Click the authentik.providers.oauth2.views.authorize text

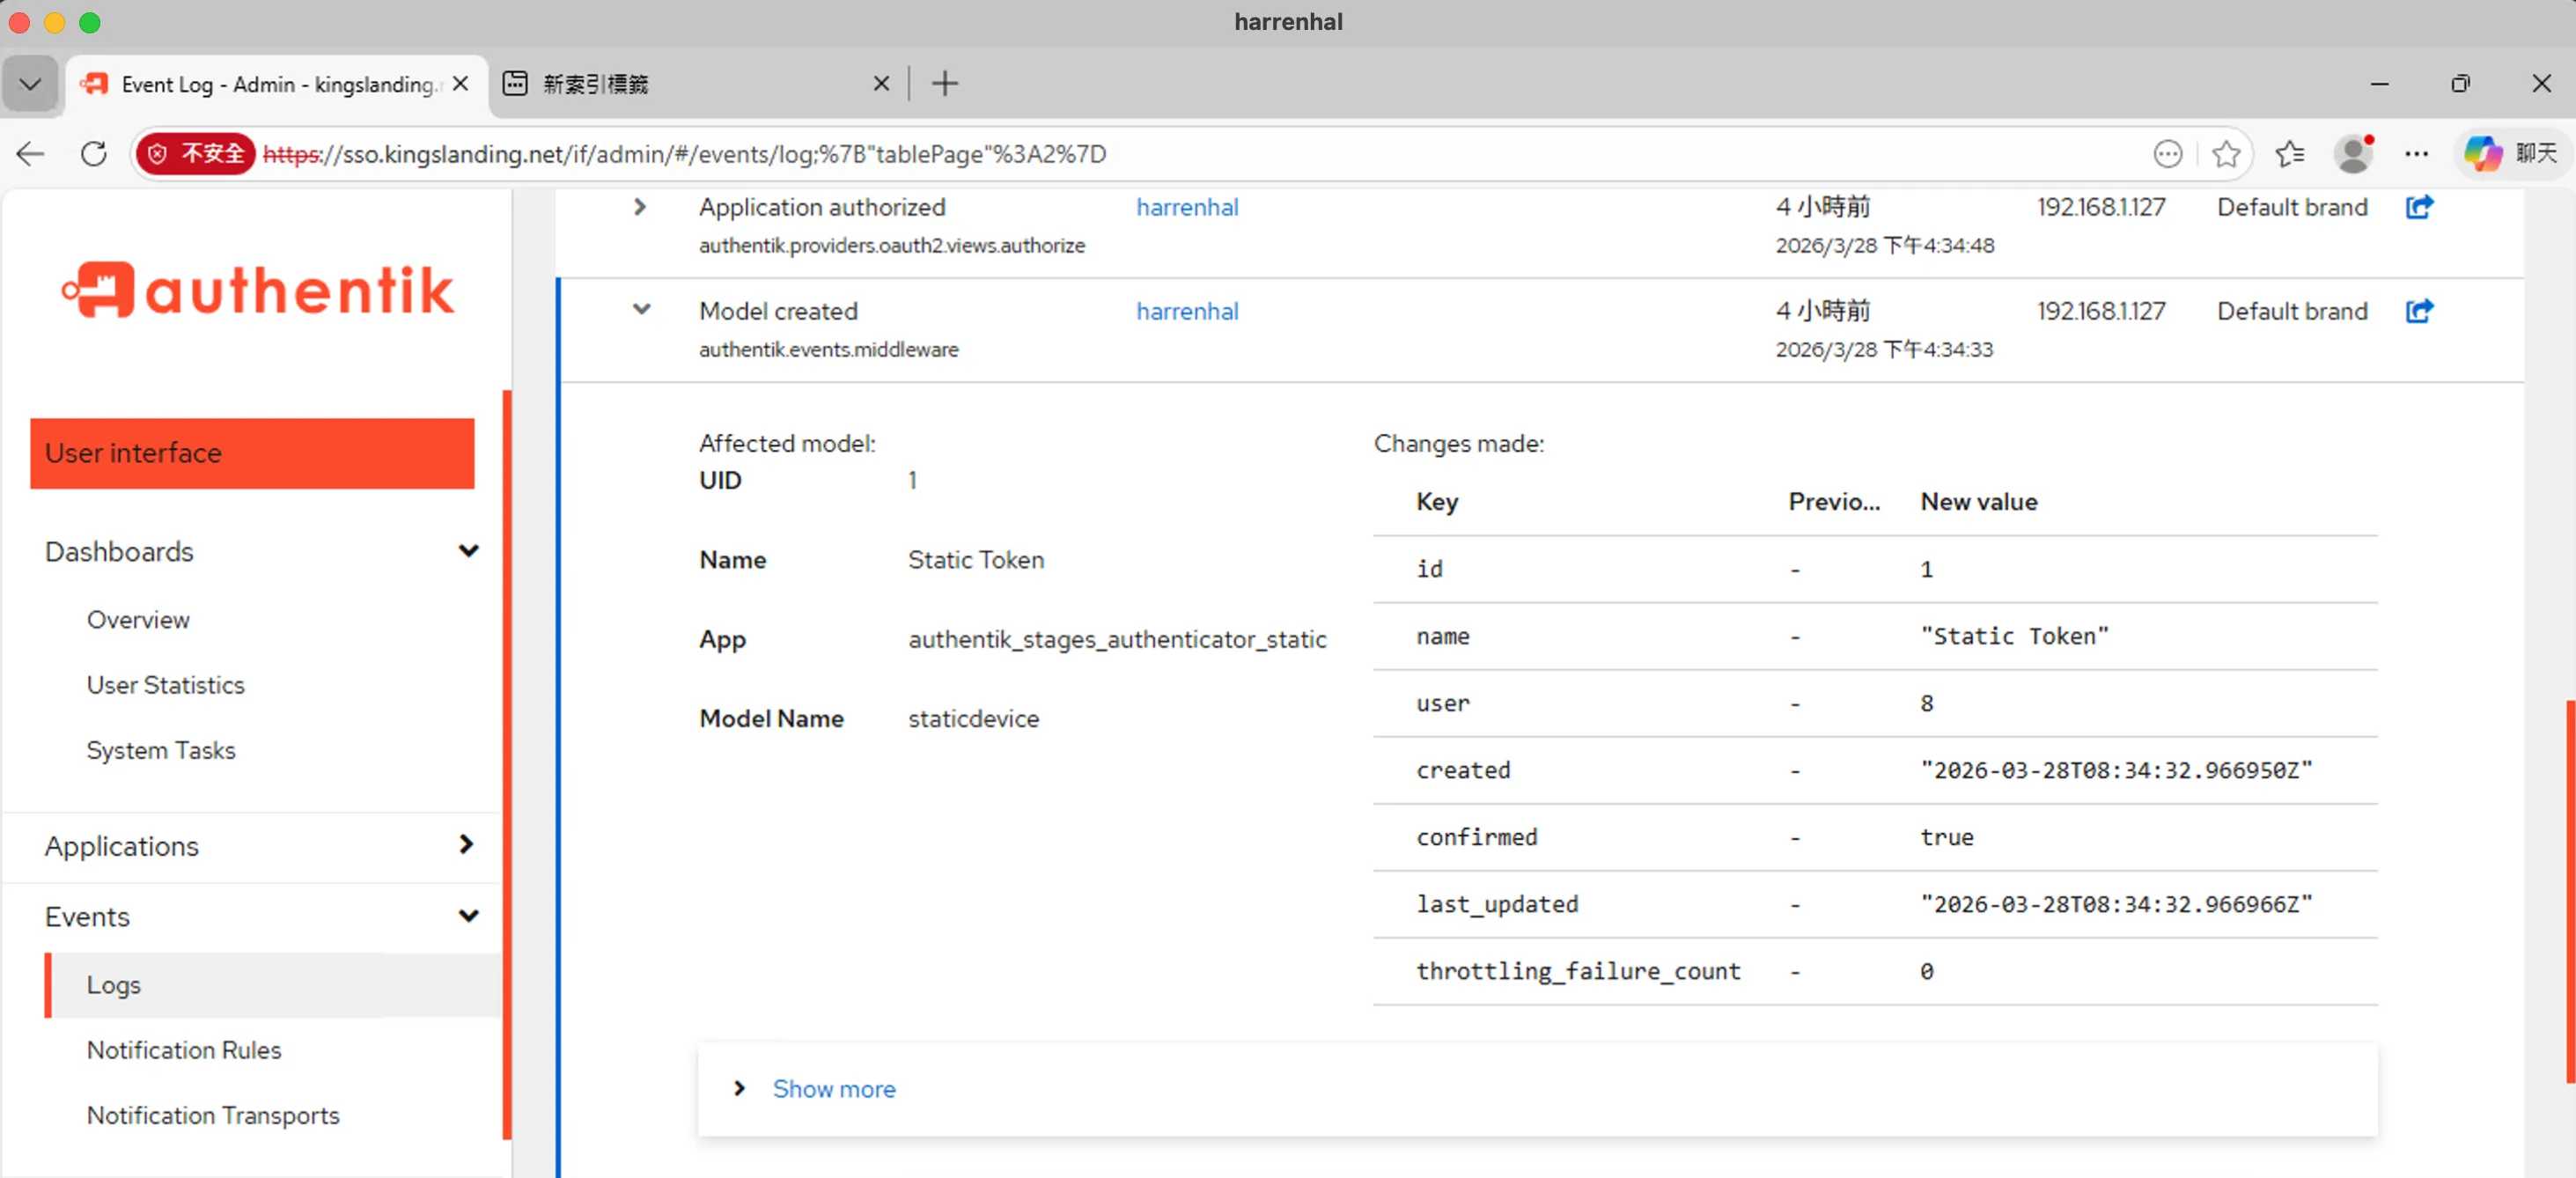(x=891, y=245)
